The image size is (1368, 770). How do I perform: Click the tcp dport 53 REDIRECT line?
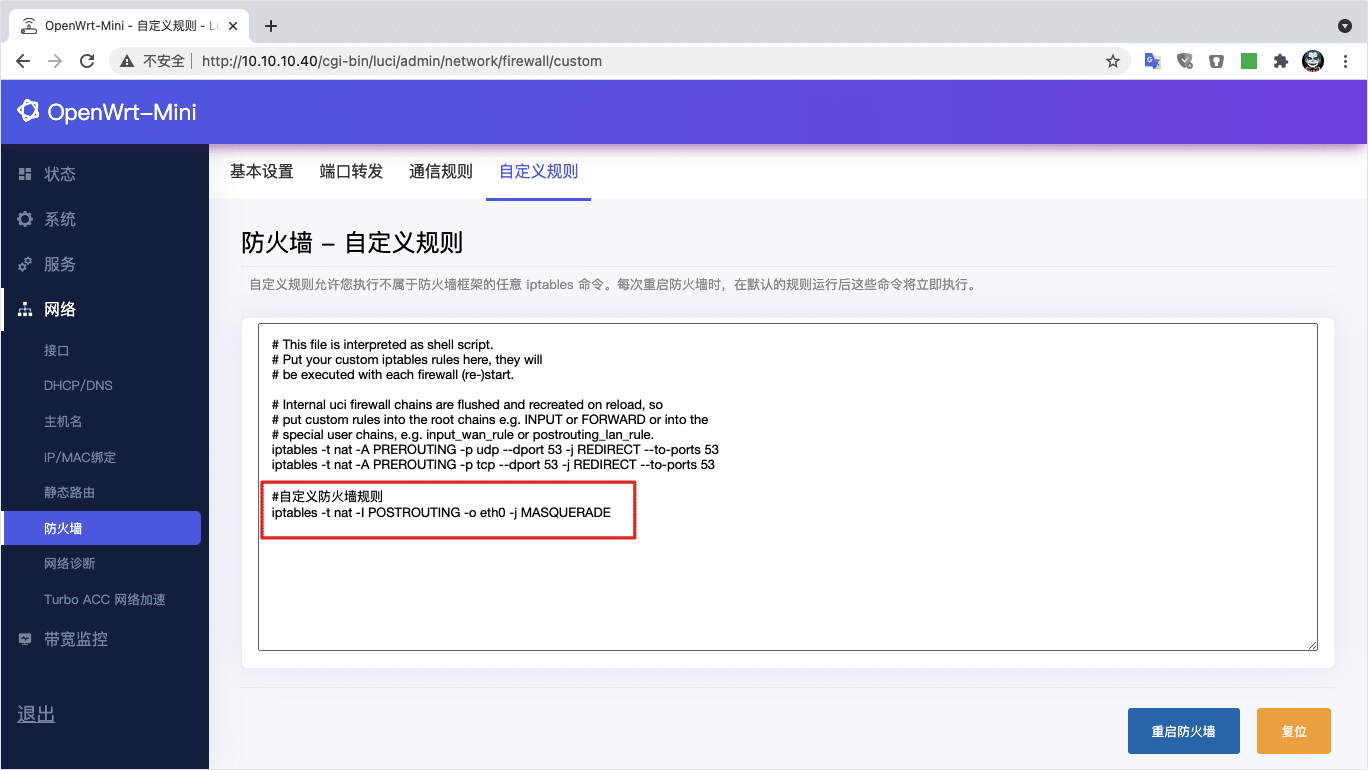pyautogui.click(x=493, y=465)
